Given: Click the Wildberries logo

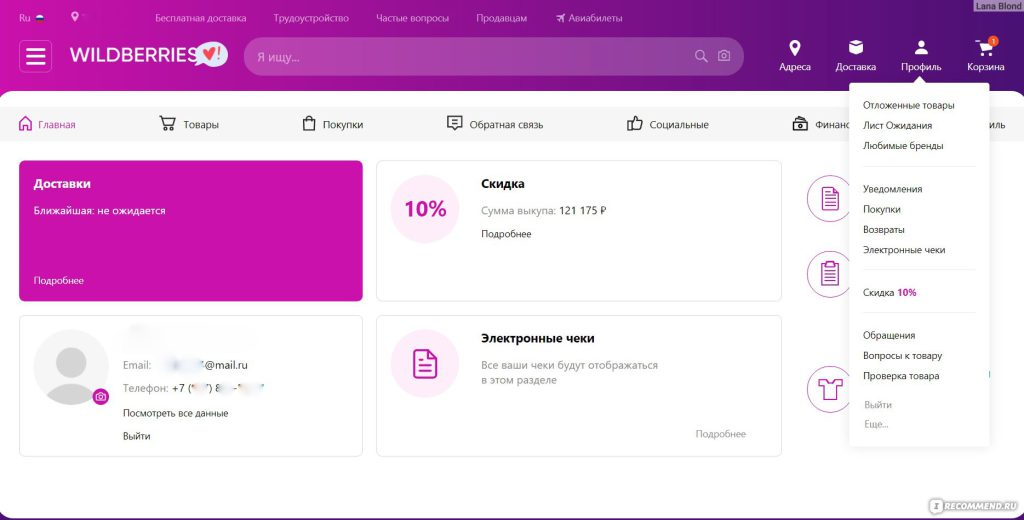Looking at the screenshot, I should point(149,55).
